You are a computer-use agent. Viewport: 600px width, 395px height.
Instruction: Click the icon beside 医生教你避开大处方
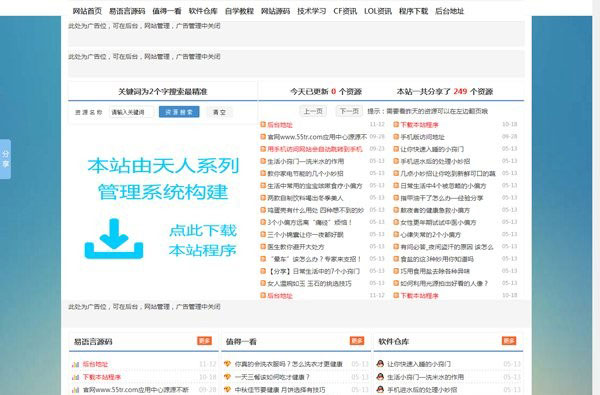click(263, 247)
